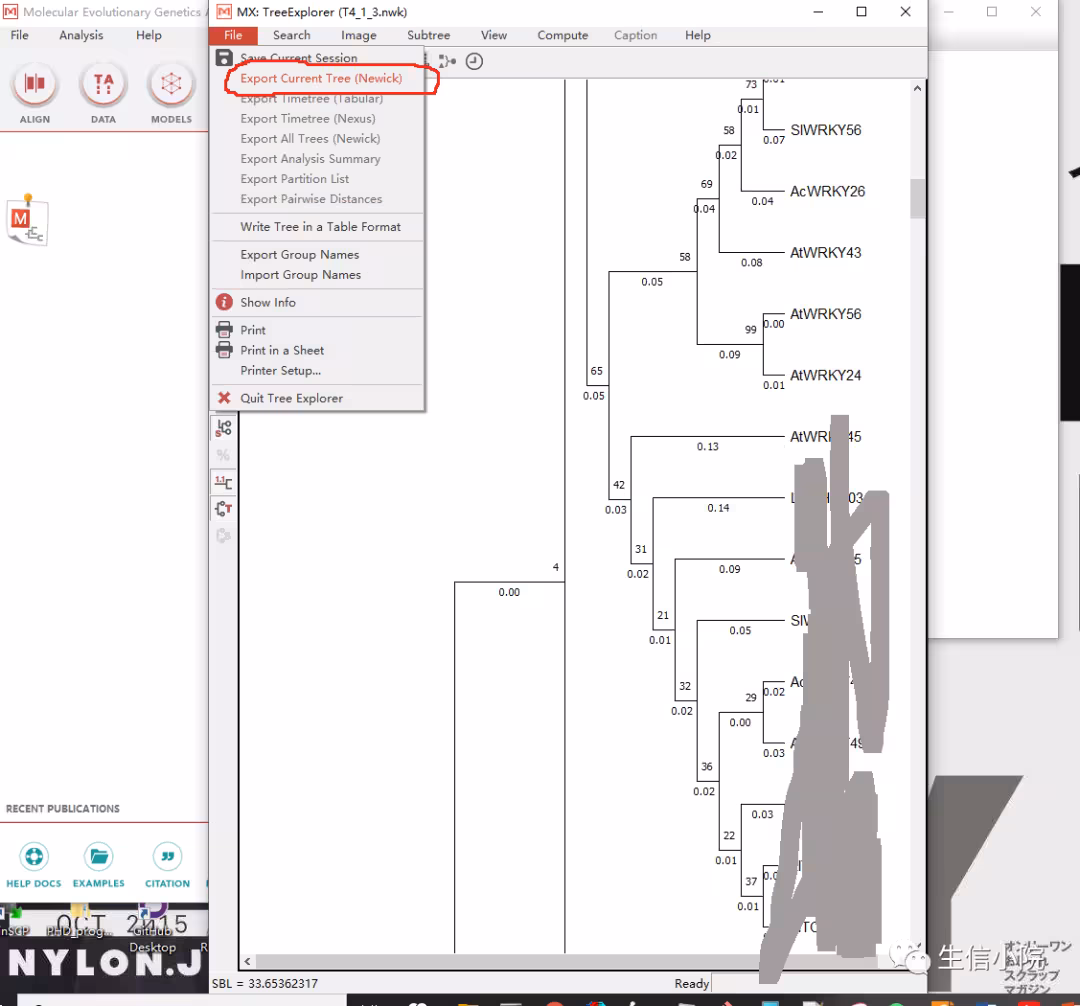Click the CITATION quote icon
The width and height of the screenshot is (1080, 1006).
click(167, 857)
